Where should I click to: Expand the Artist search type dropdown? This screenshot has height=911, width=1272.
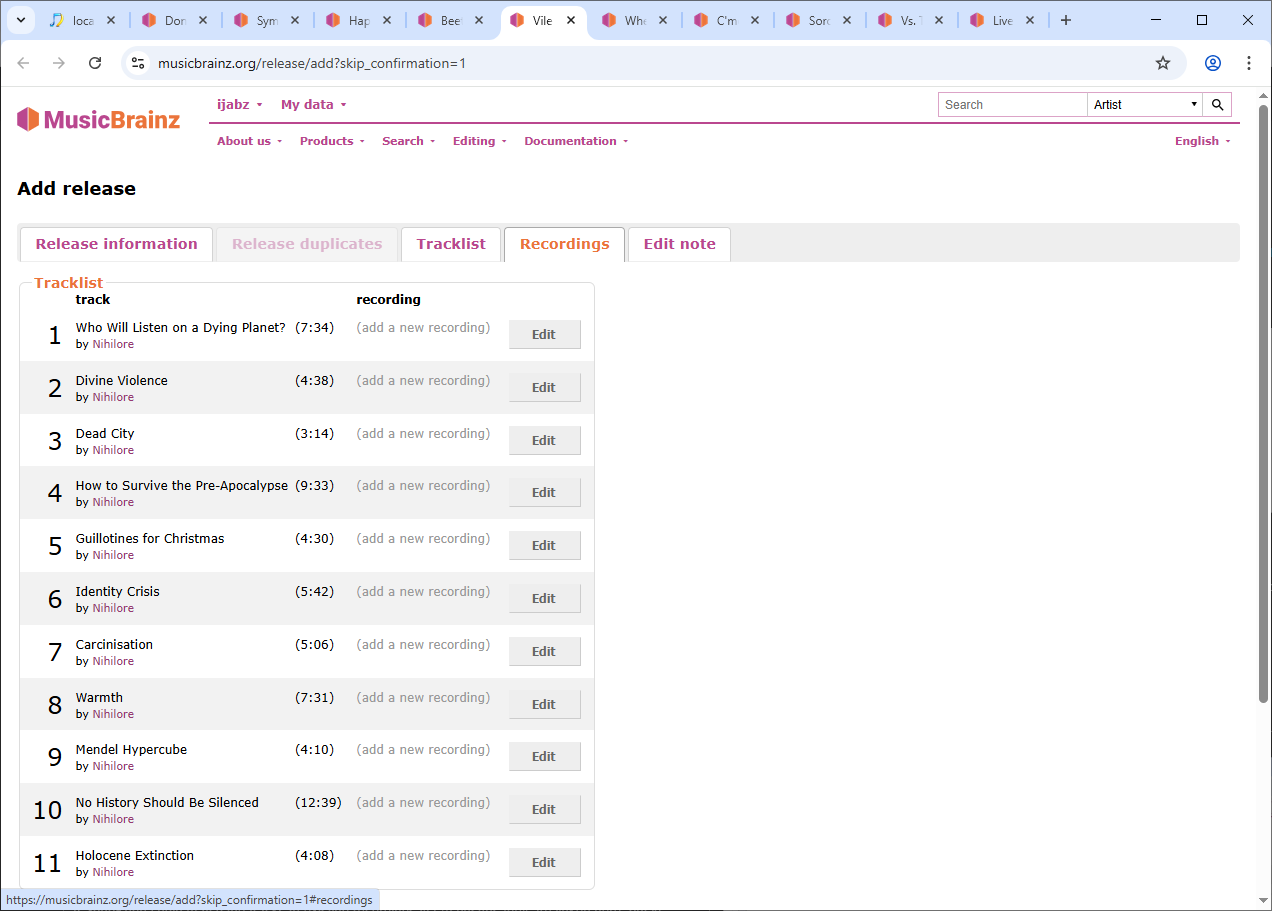click(1145, 104)
